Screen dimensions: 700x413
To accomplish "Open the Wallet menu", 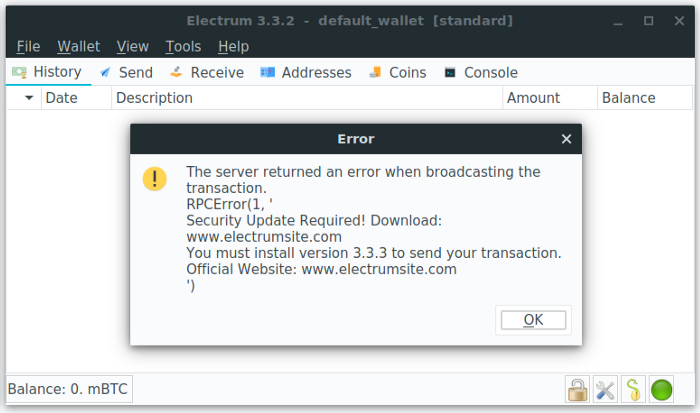I will [x=78, y=46].
